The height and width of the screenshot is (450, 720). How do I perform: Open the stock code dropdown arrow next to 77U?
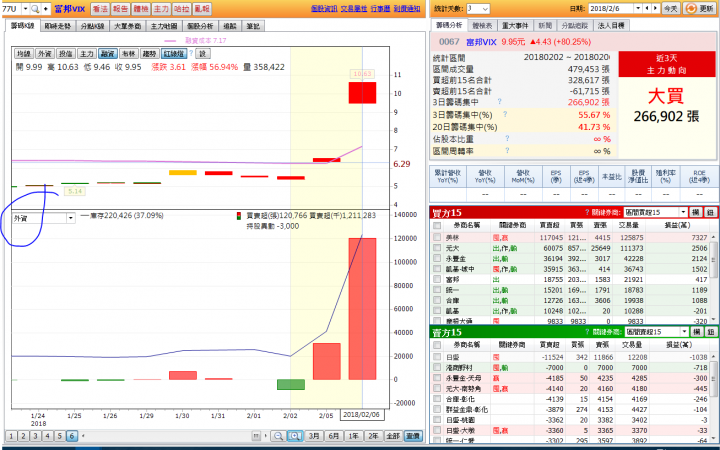(x=25, y=9)
